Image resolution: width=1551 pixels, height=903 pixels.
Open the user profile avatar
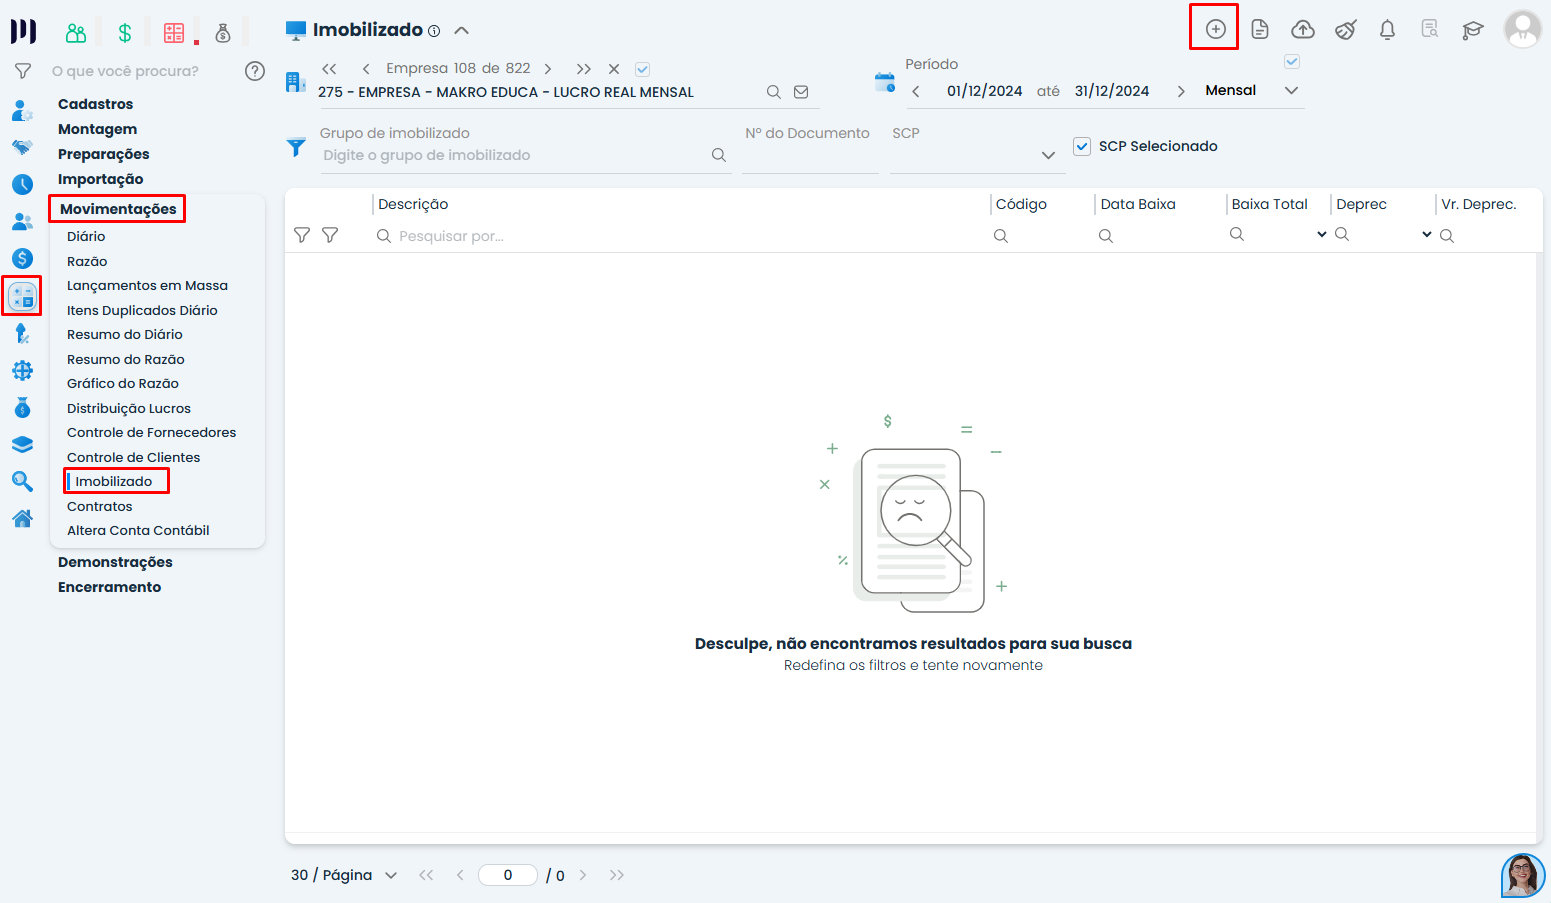click(1523, 29)
